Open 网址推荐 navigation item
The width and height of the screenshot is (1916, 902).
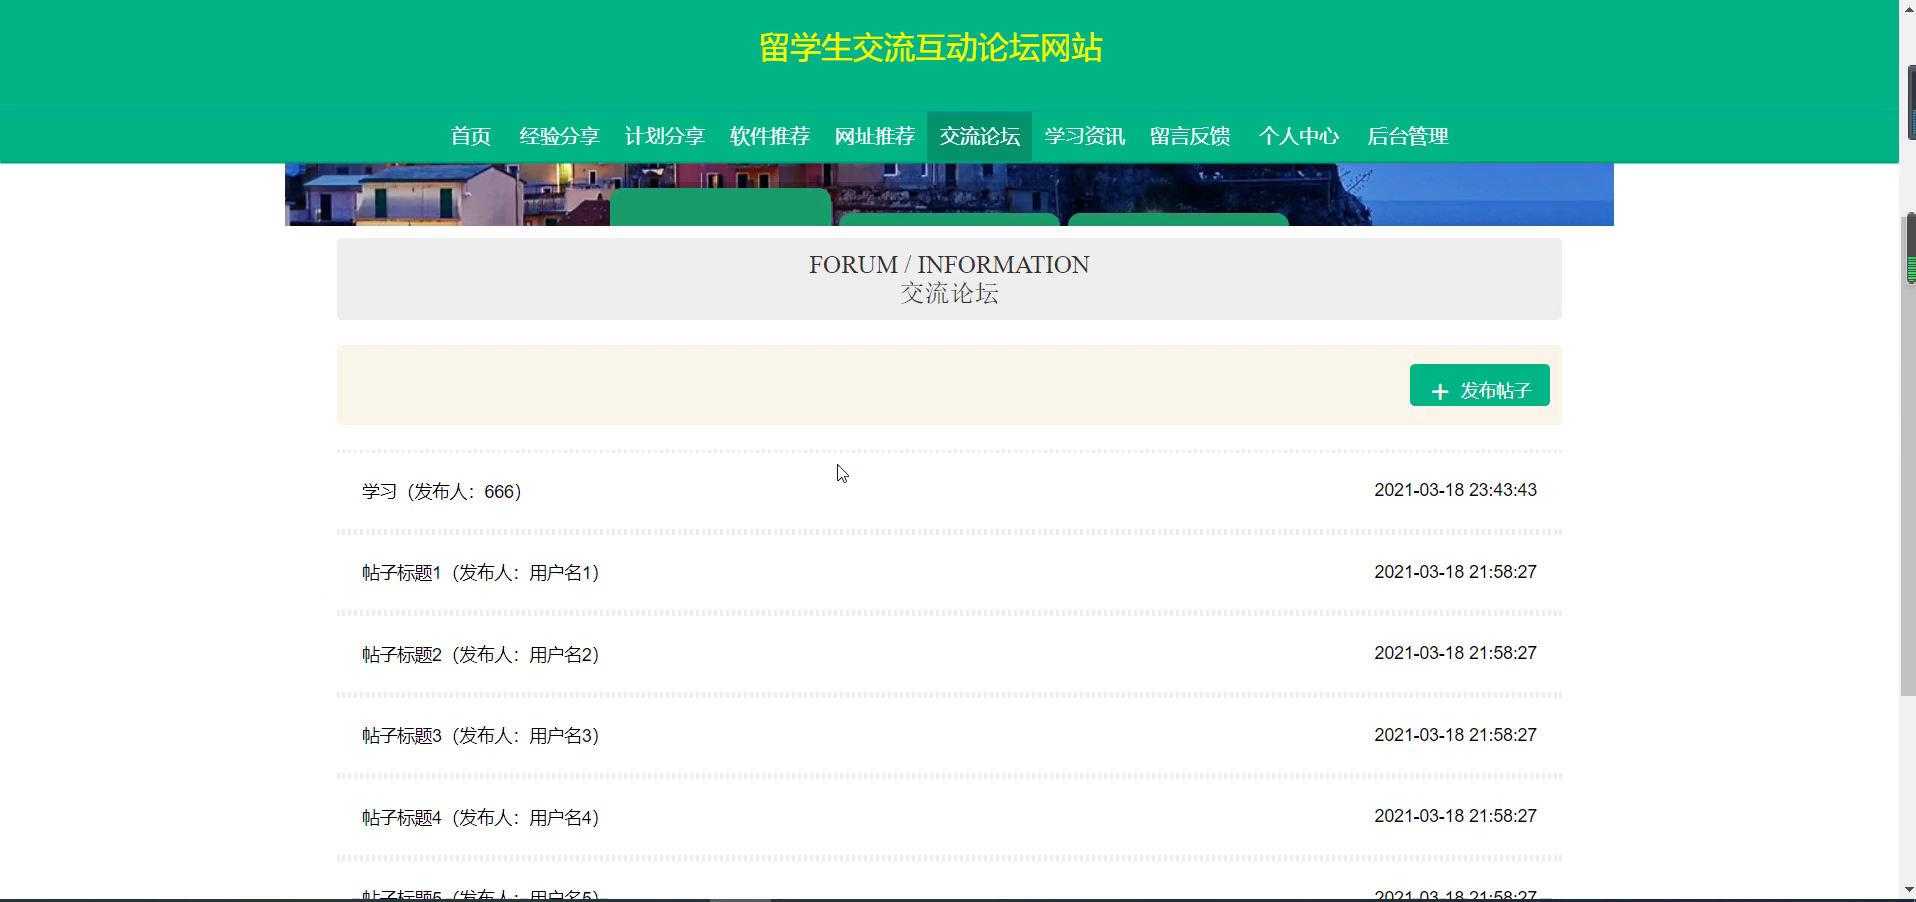[874, 136]
